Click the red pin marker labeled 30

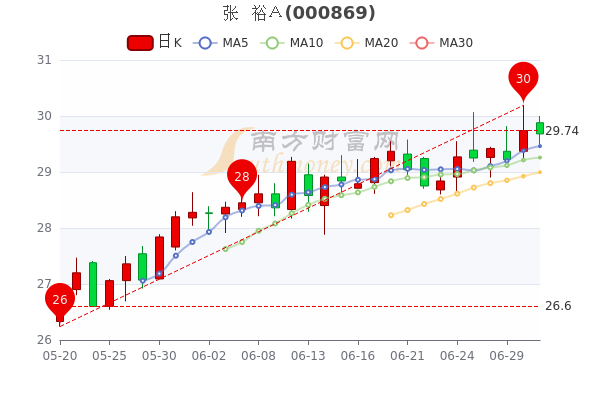coord(523,80)
